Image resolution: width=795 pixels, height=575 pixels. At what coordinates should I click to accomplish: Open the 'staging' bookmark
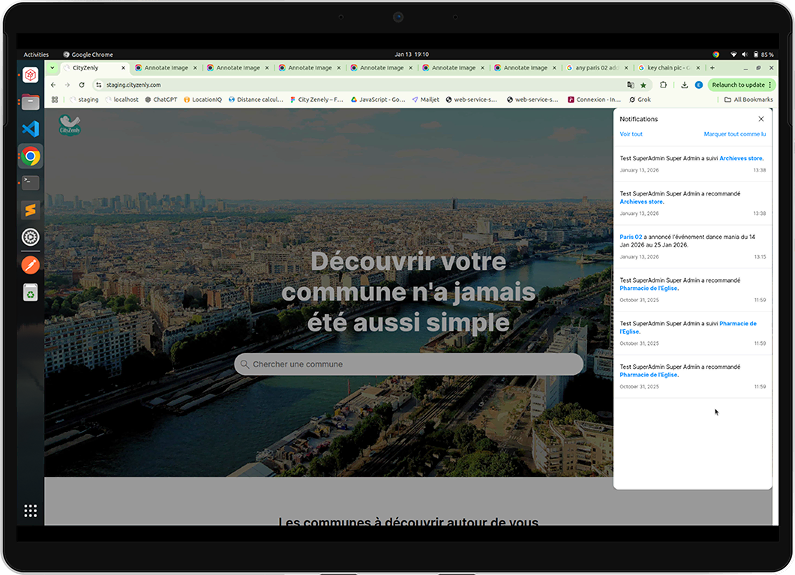point(84,100)
